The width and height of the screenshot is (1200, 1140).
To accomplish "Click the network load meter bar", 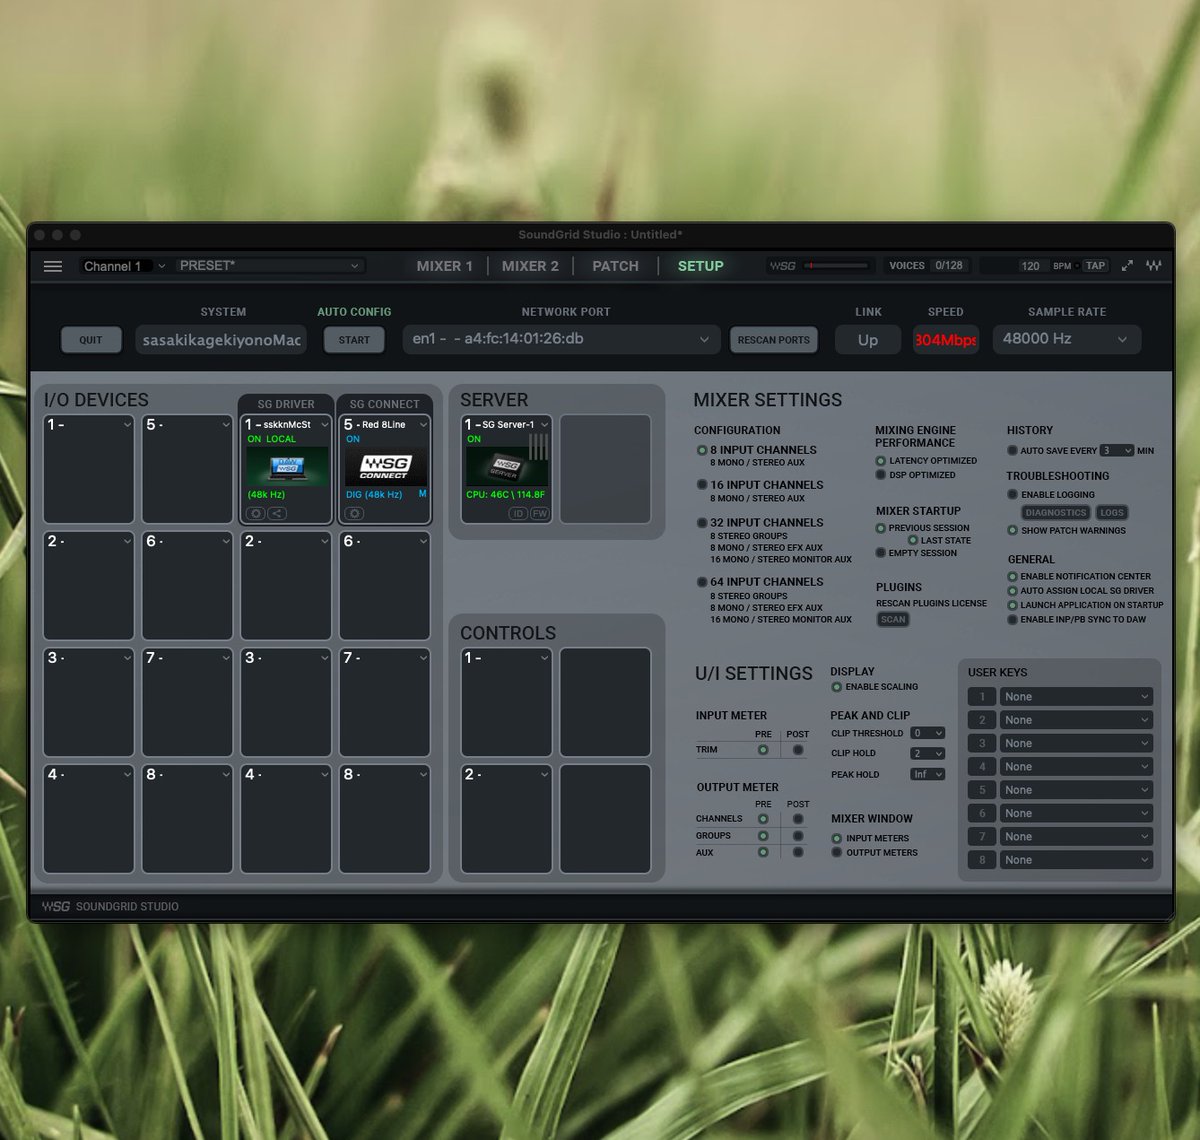I will coord(836,266).
